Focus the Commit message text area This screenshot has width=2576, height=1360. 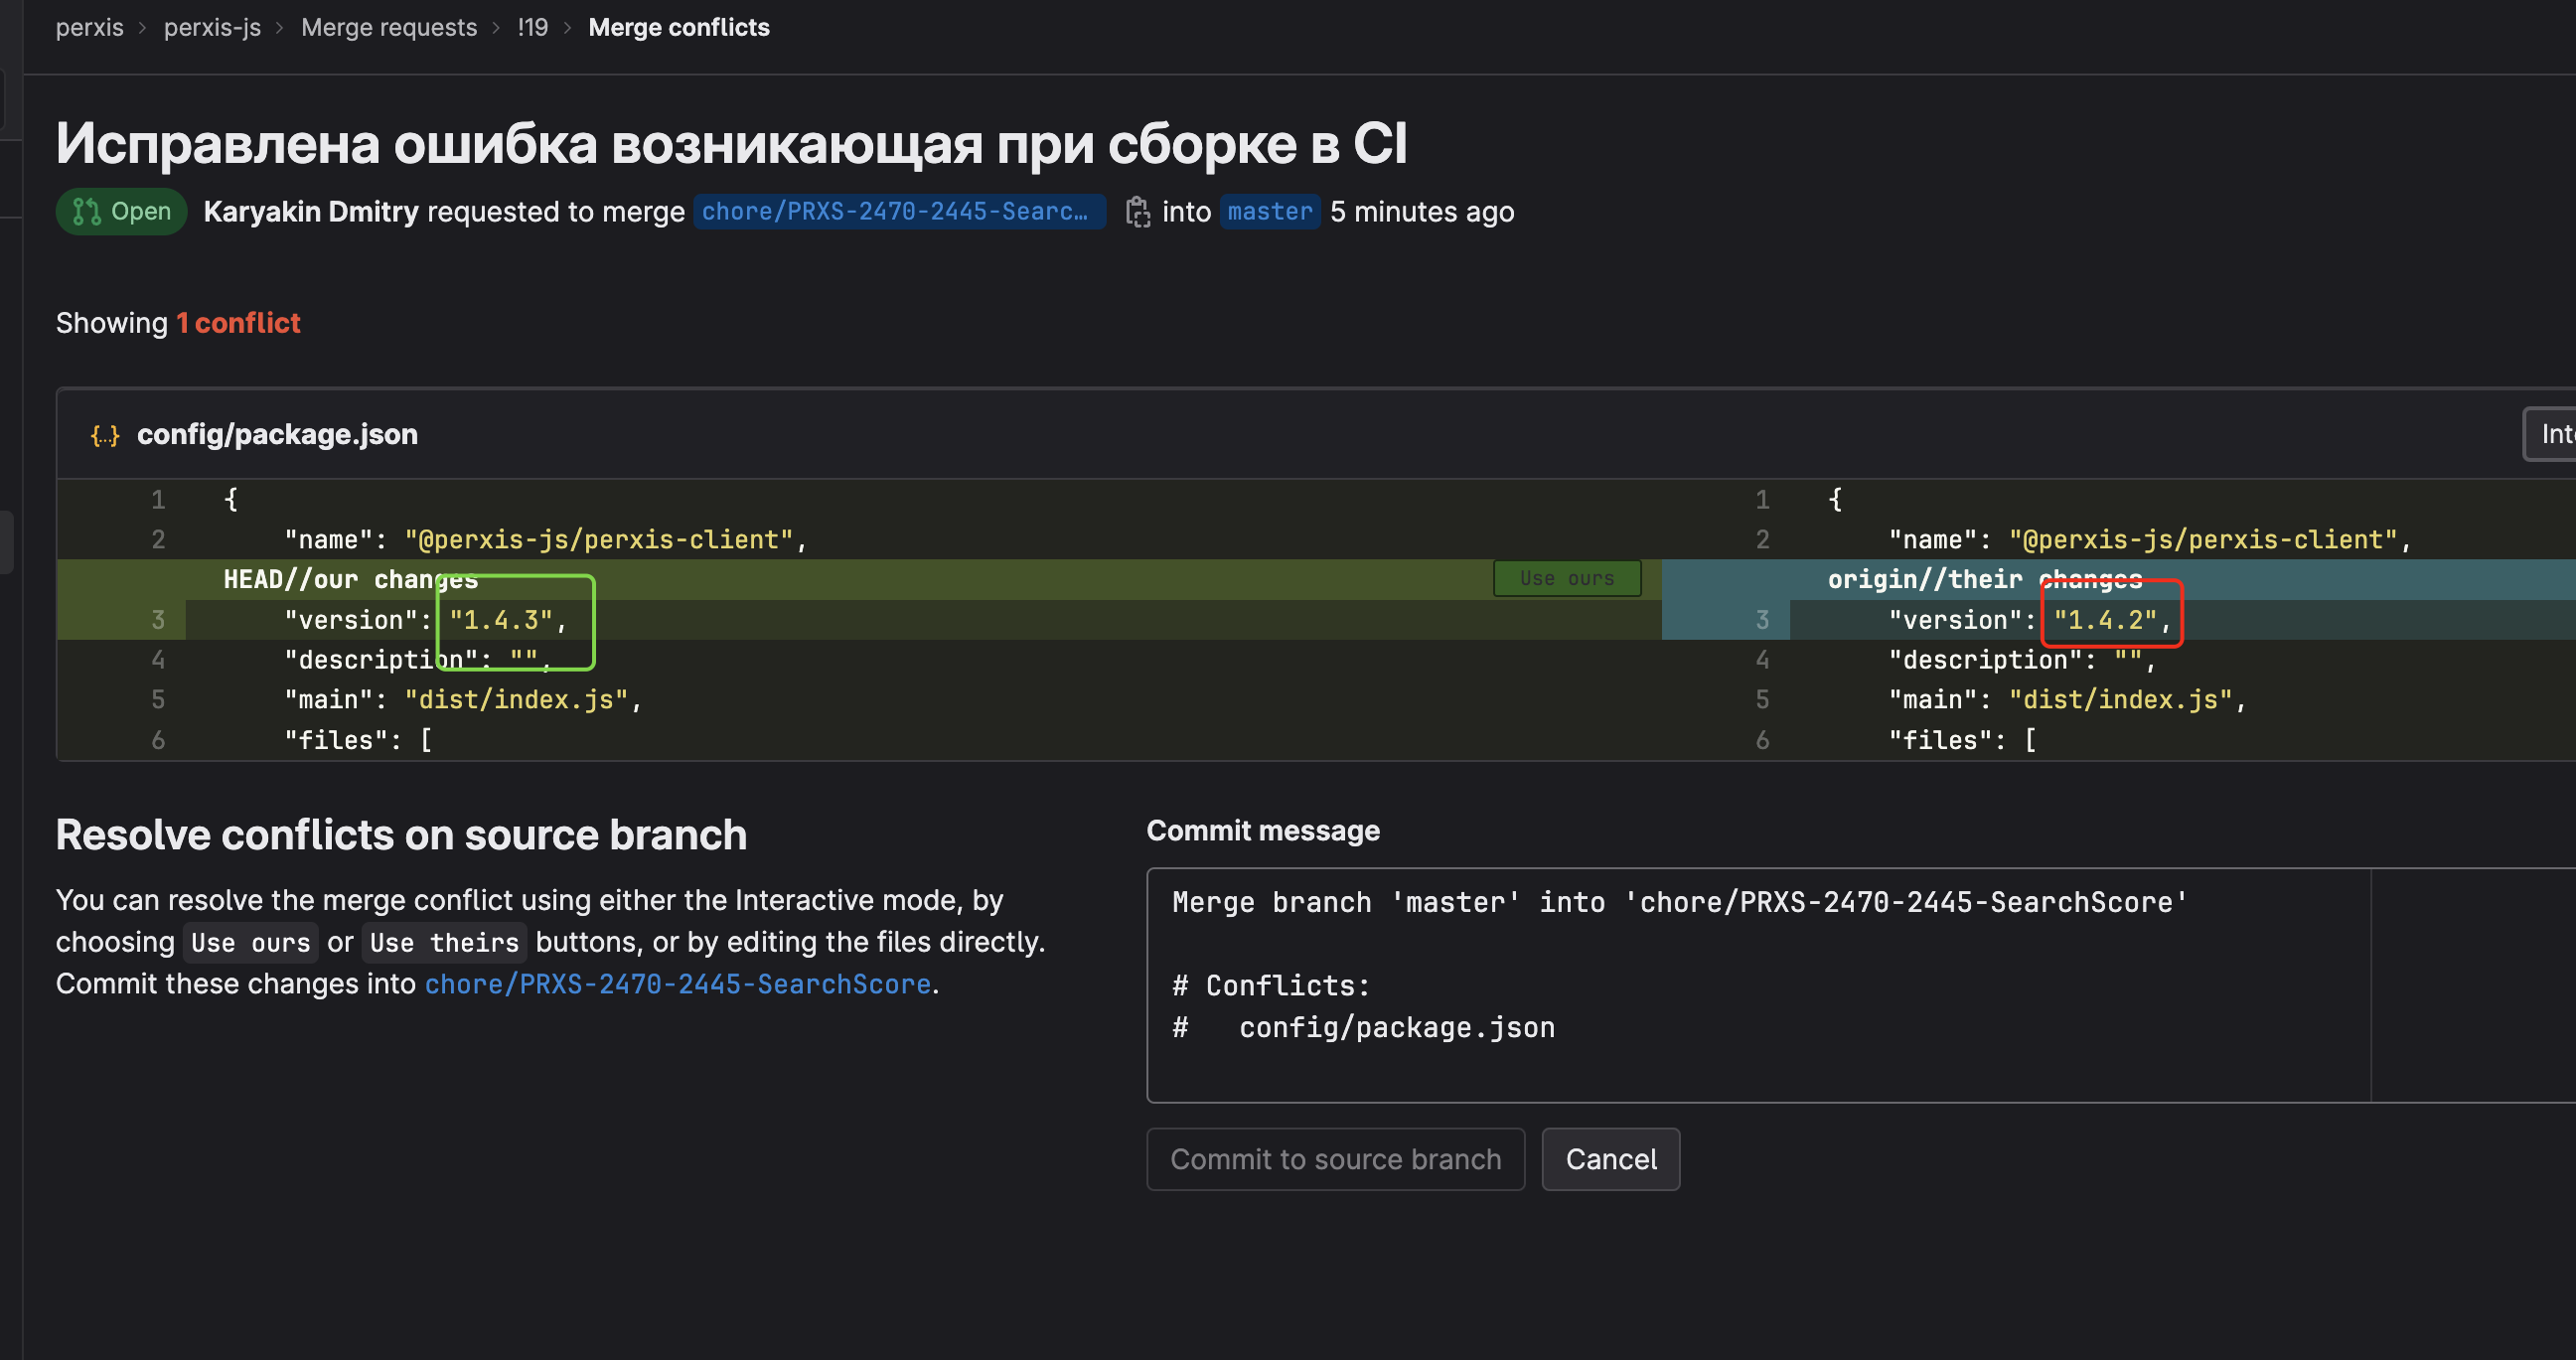coord(1860,986)
